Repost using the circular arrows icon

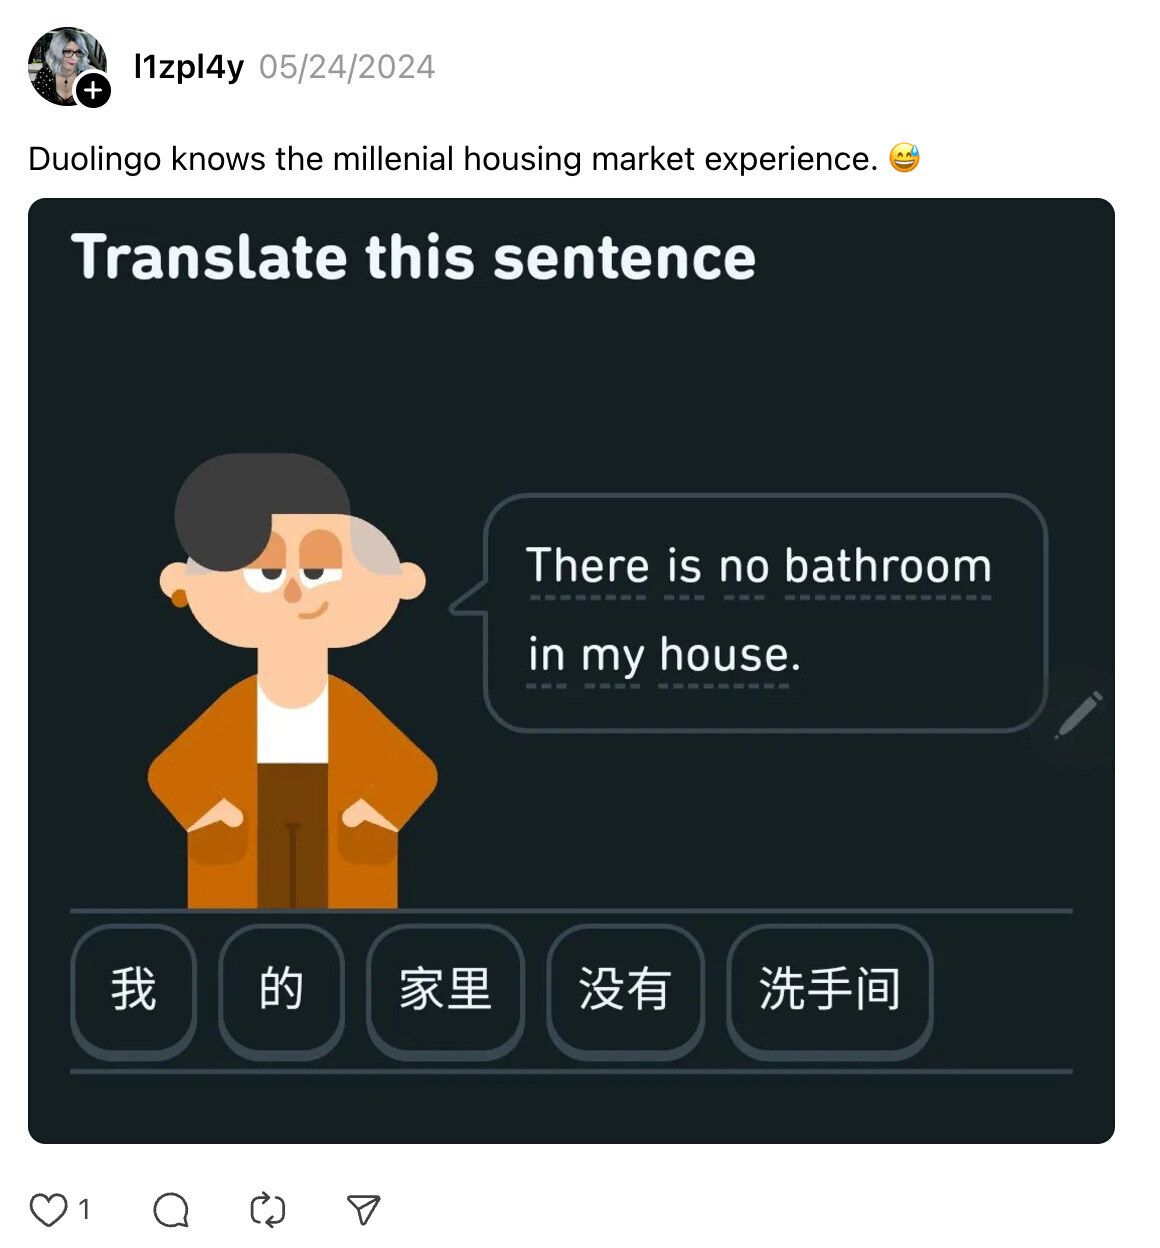(267, 1210)
